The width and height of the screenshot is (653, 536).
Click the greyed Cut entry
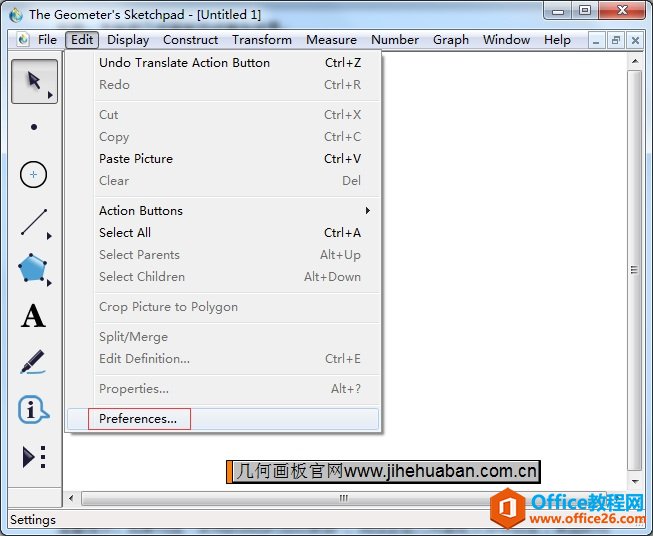pos(223,115)
